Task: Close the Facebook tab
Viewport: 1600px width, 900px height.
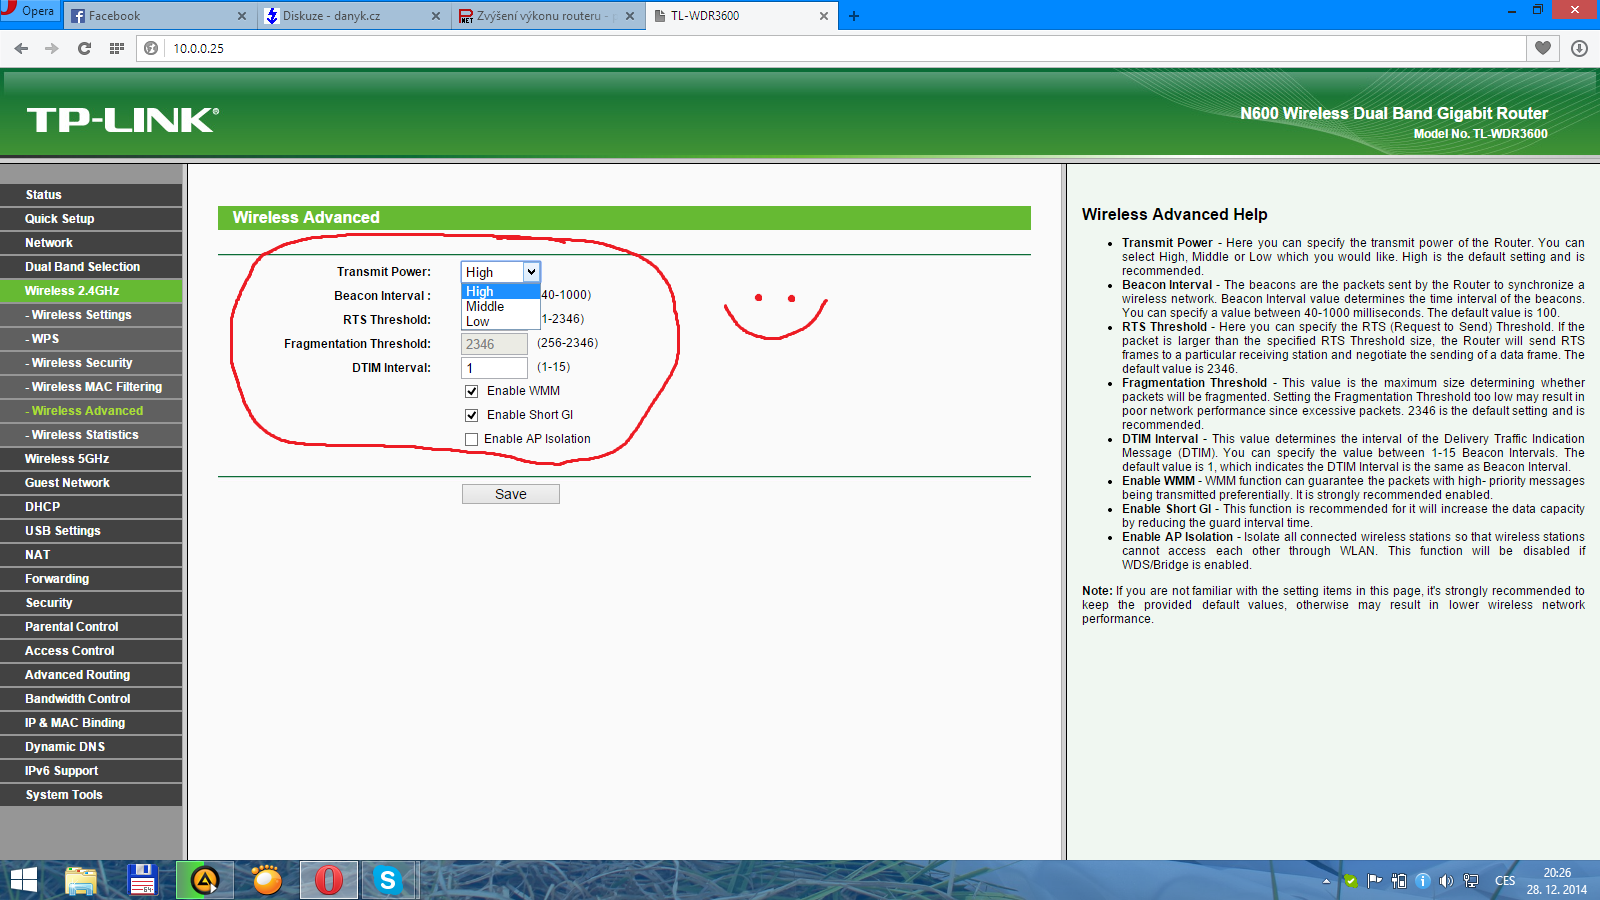Action: [x=242, y=16]
